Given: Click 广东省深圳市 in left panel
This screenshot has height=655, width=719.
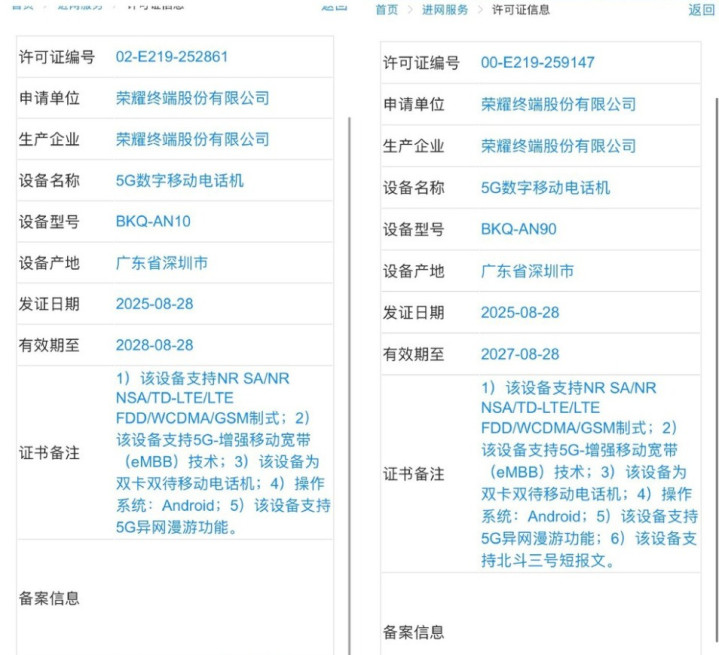Looking at the screenshot, I should 162,263.
